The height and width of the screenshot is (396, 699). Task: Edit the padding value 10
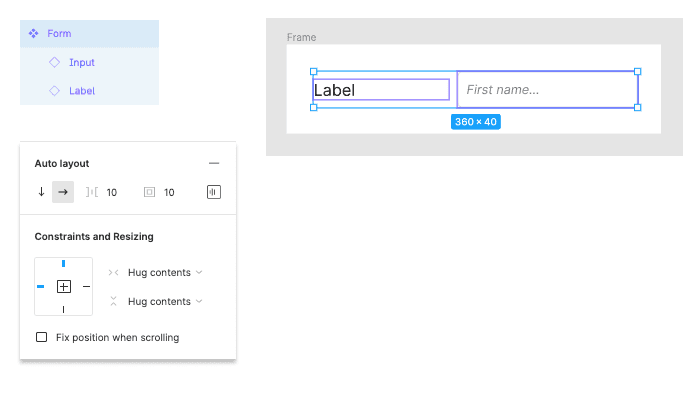[169, 193]
